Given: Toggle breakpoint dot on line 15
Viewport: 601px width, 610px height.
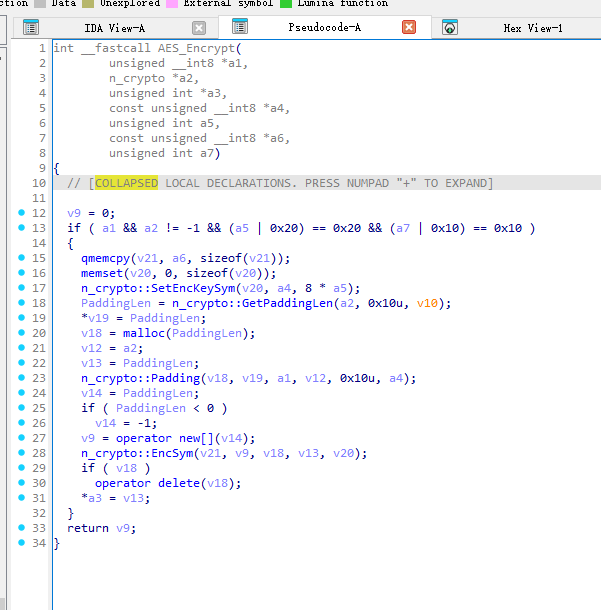Looking at the screenshot, I should [x=21, y=258].
